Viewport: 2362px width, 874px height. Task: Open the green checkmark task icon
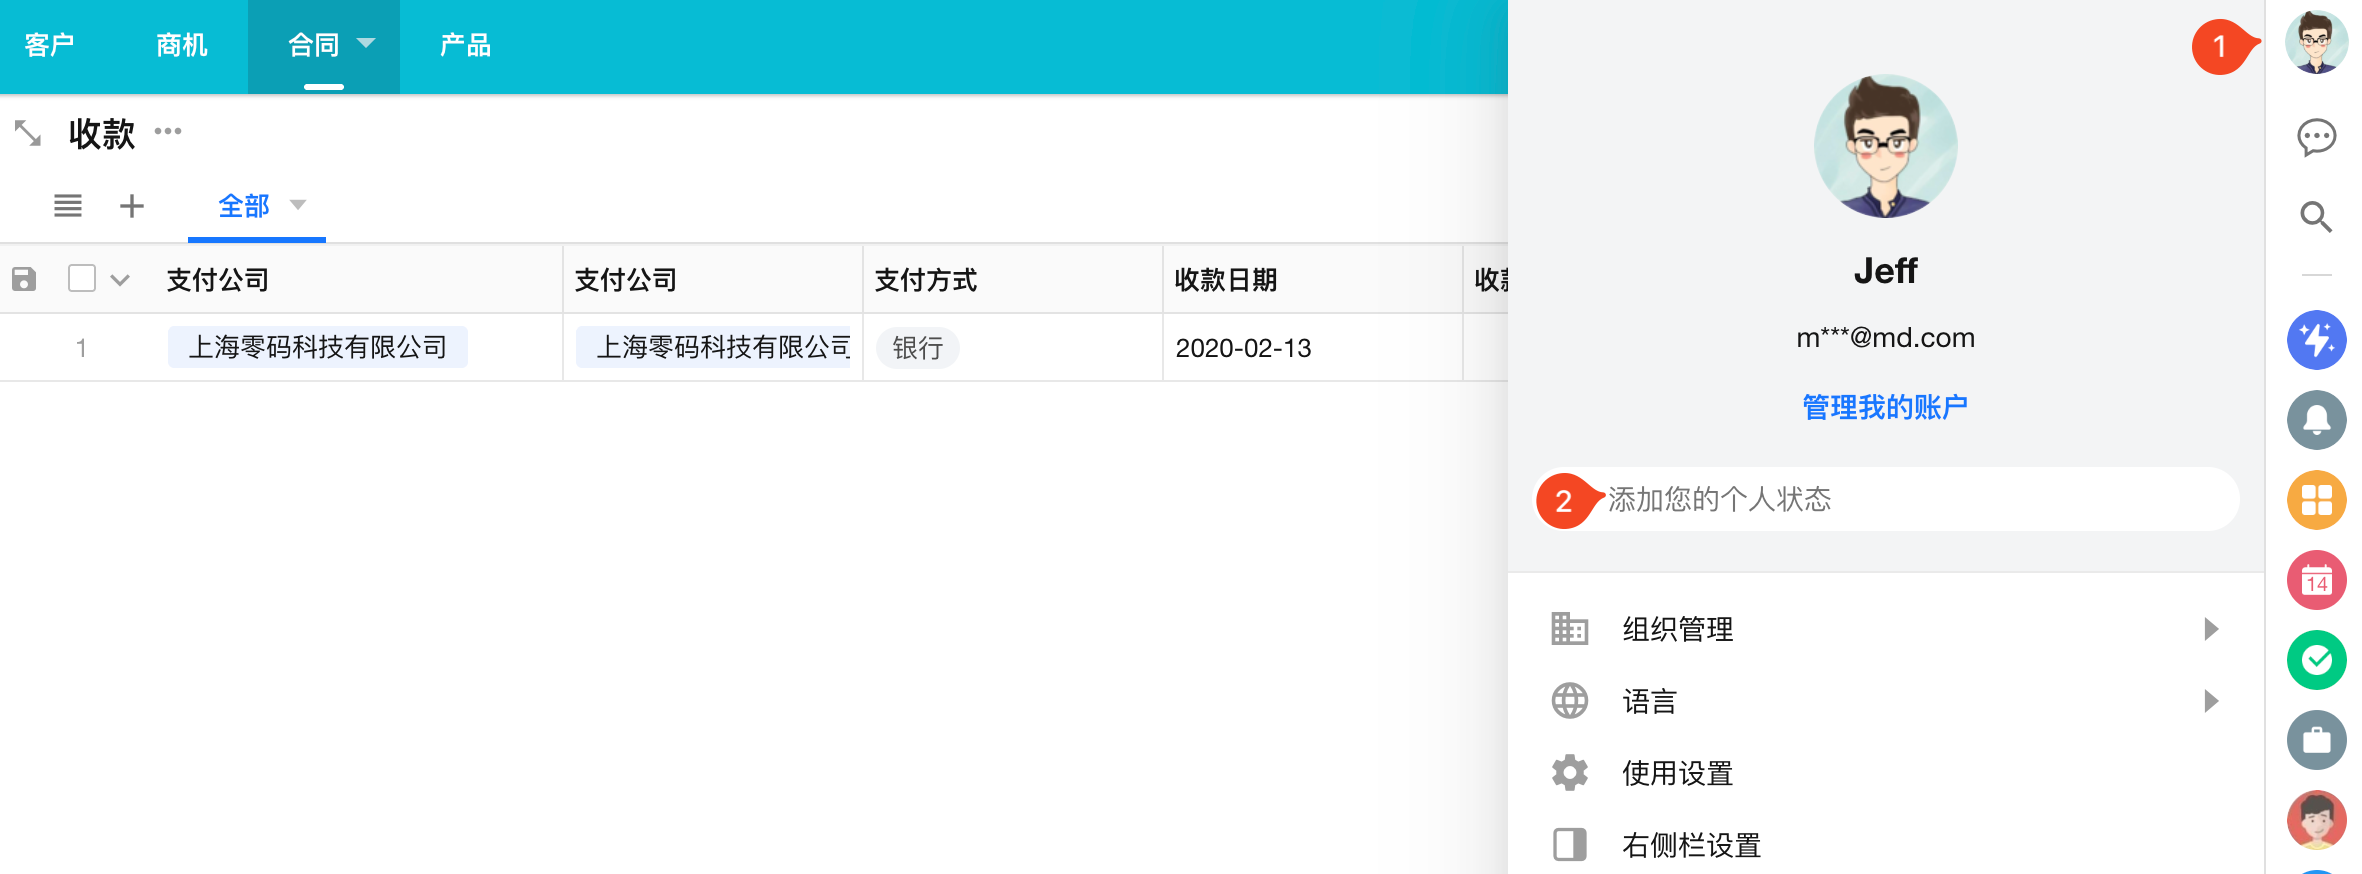[2316, 660]
